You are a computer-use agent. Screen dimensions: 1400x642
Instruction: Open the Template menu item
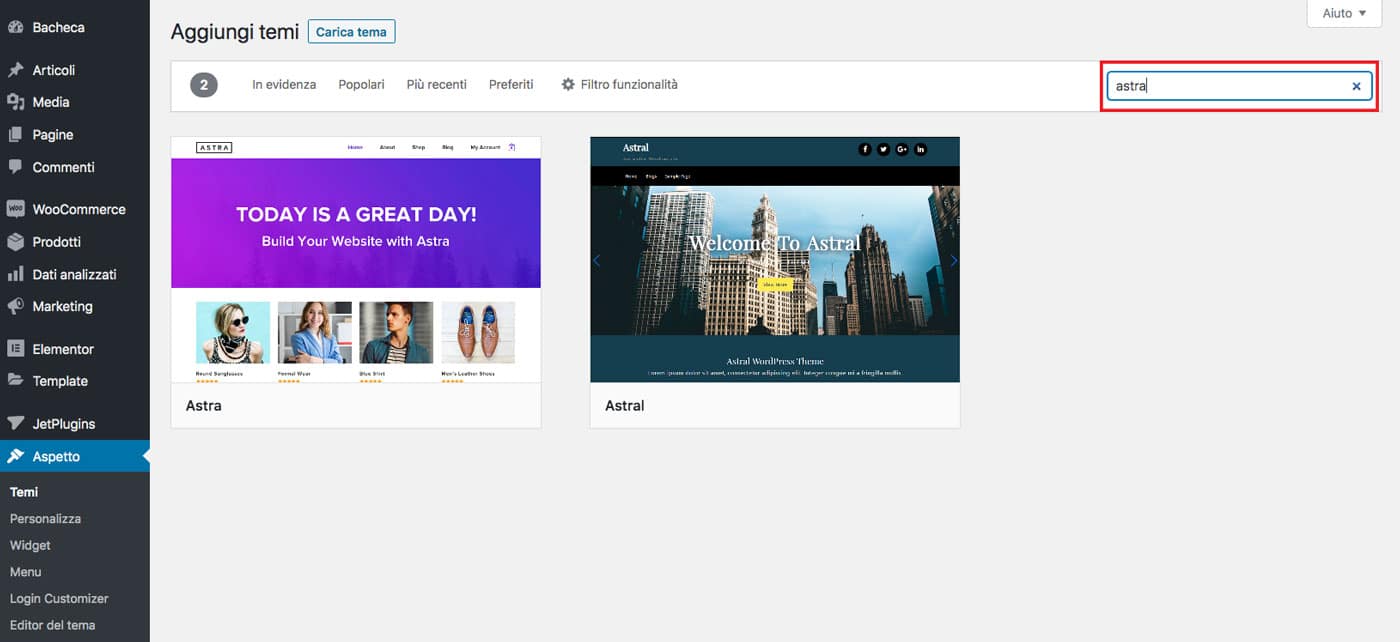(x=75, y=381)
